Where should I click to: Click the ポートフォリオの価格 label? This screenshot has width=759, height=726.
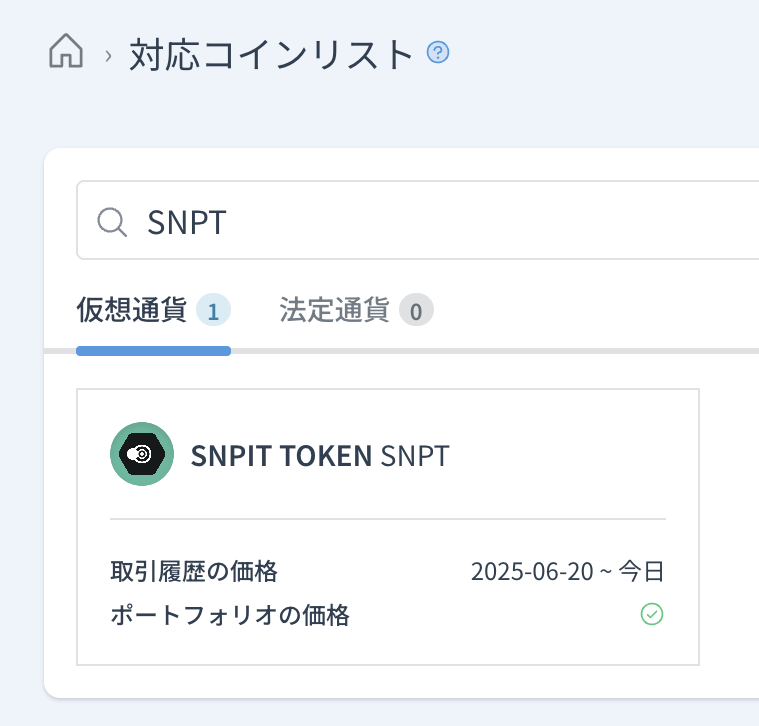coord(230,615)
